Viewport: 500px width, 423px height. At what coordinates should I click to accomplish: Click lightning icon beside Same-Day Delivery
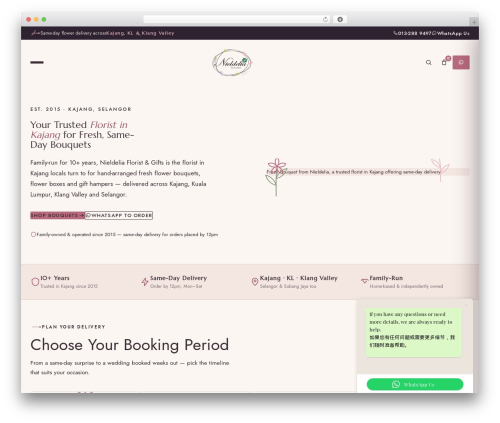(145, 282)
